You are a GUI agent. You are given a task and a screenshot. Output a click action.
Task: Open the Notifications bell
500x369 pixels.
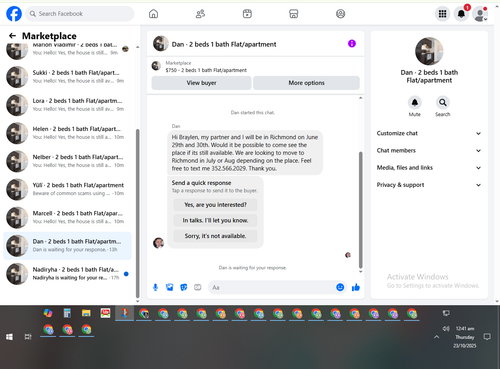tap(461, 14)
